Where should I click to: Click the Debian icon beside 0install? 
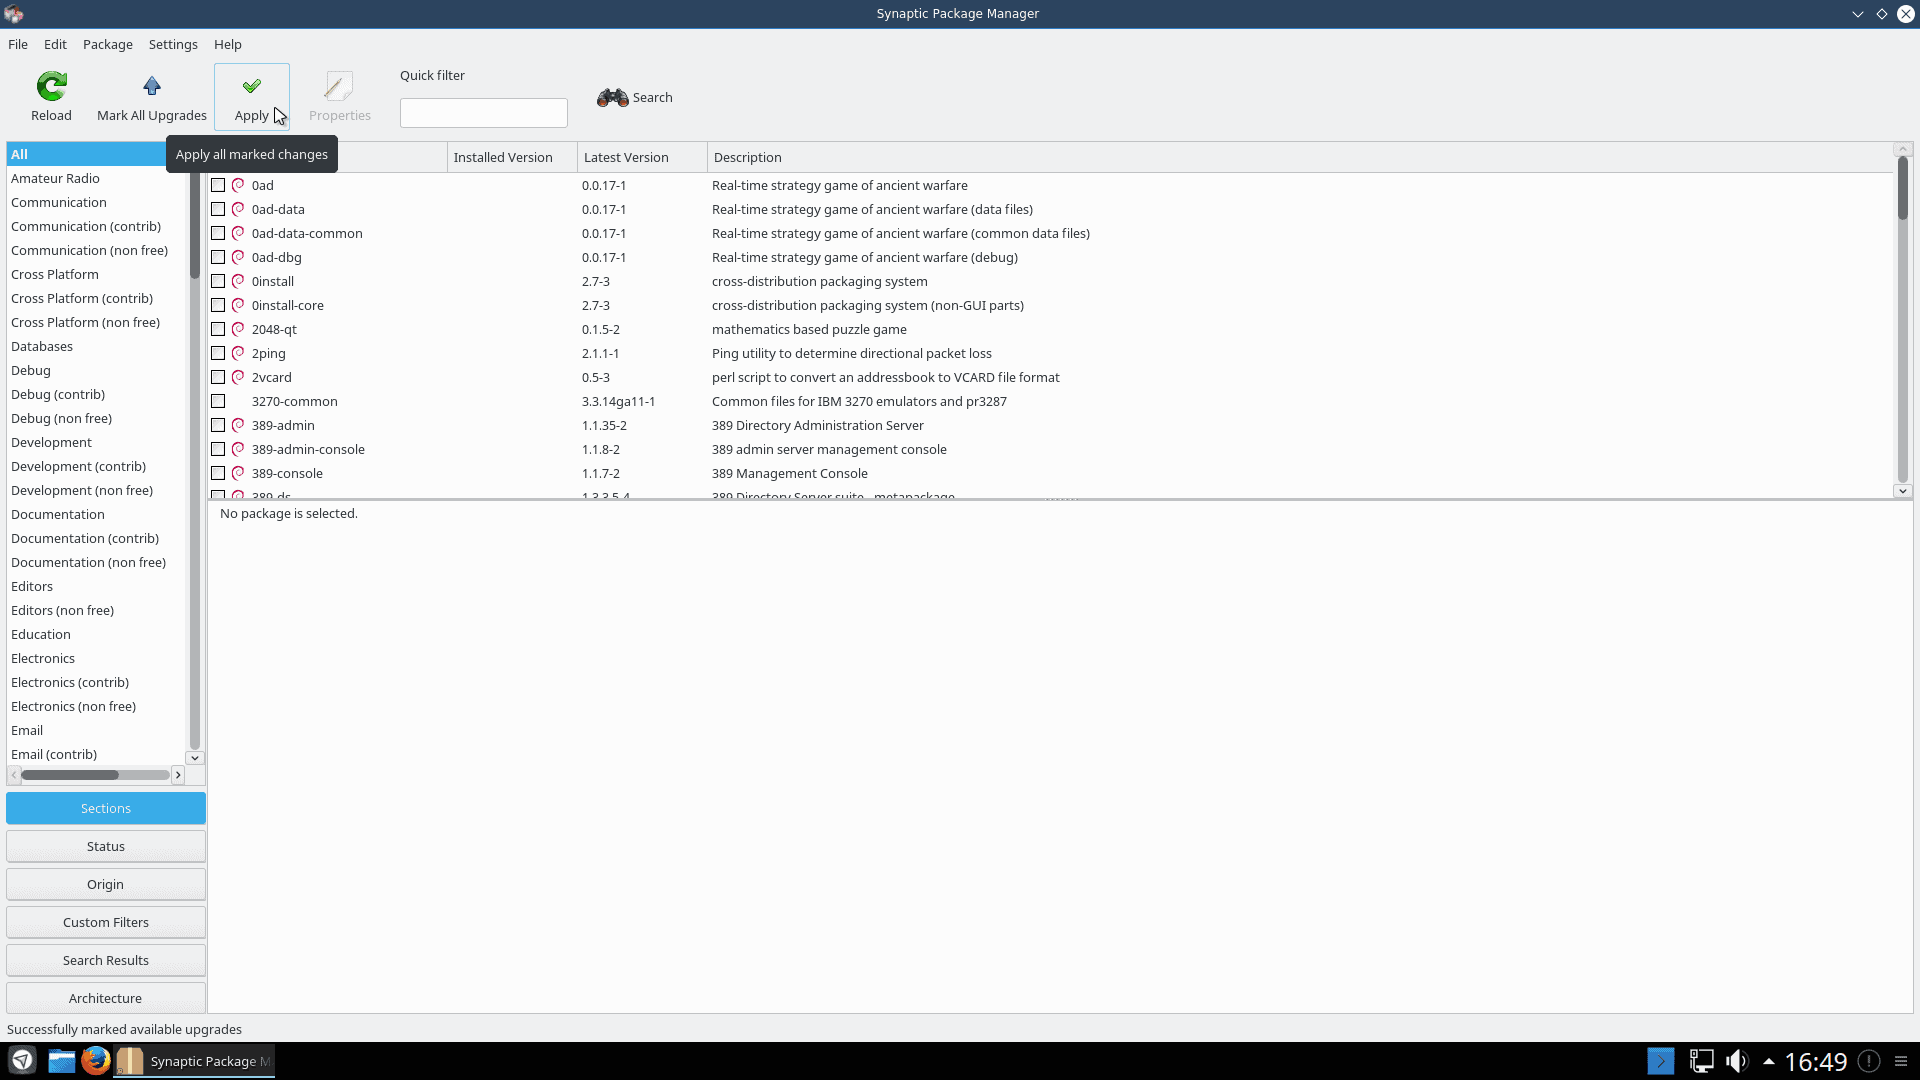[x=238, y=281]
